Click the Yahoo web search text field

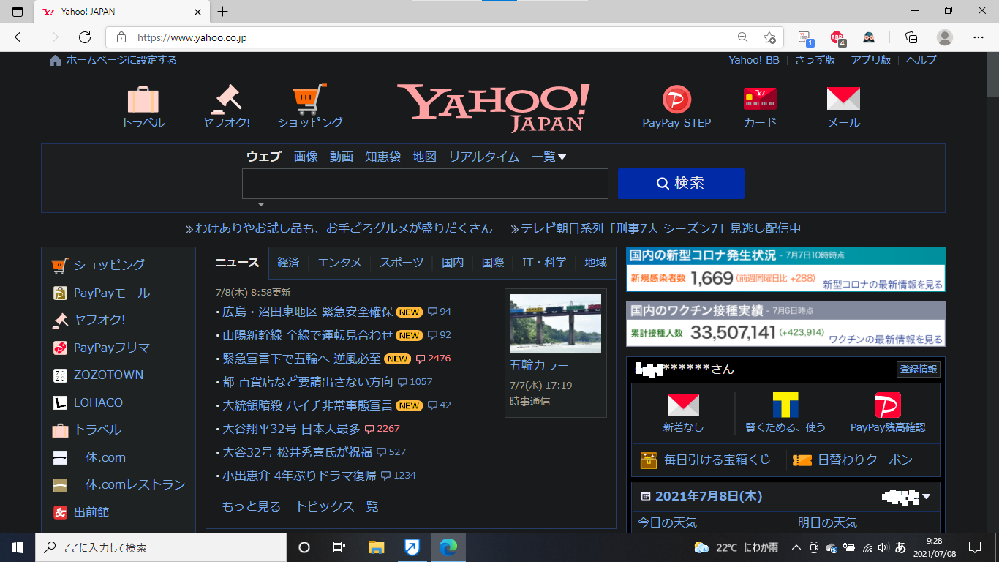[x=425, y=184]
